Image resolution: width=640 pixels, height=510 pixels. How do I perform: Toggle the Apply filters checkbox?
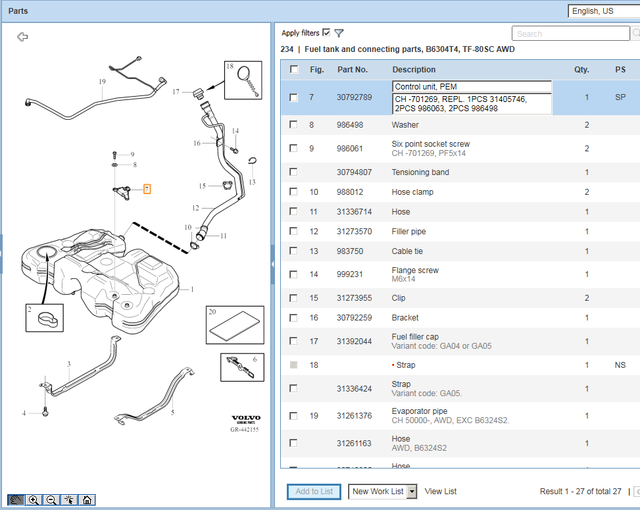(x=326, y=33)
